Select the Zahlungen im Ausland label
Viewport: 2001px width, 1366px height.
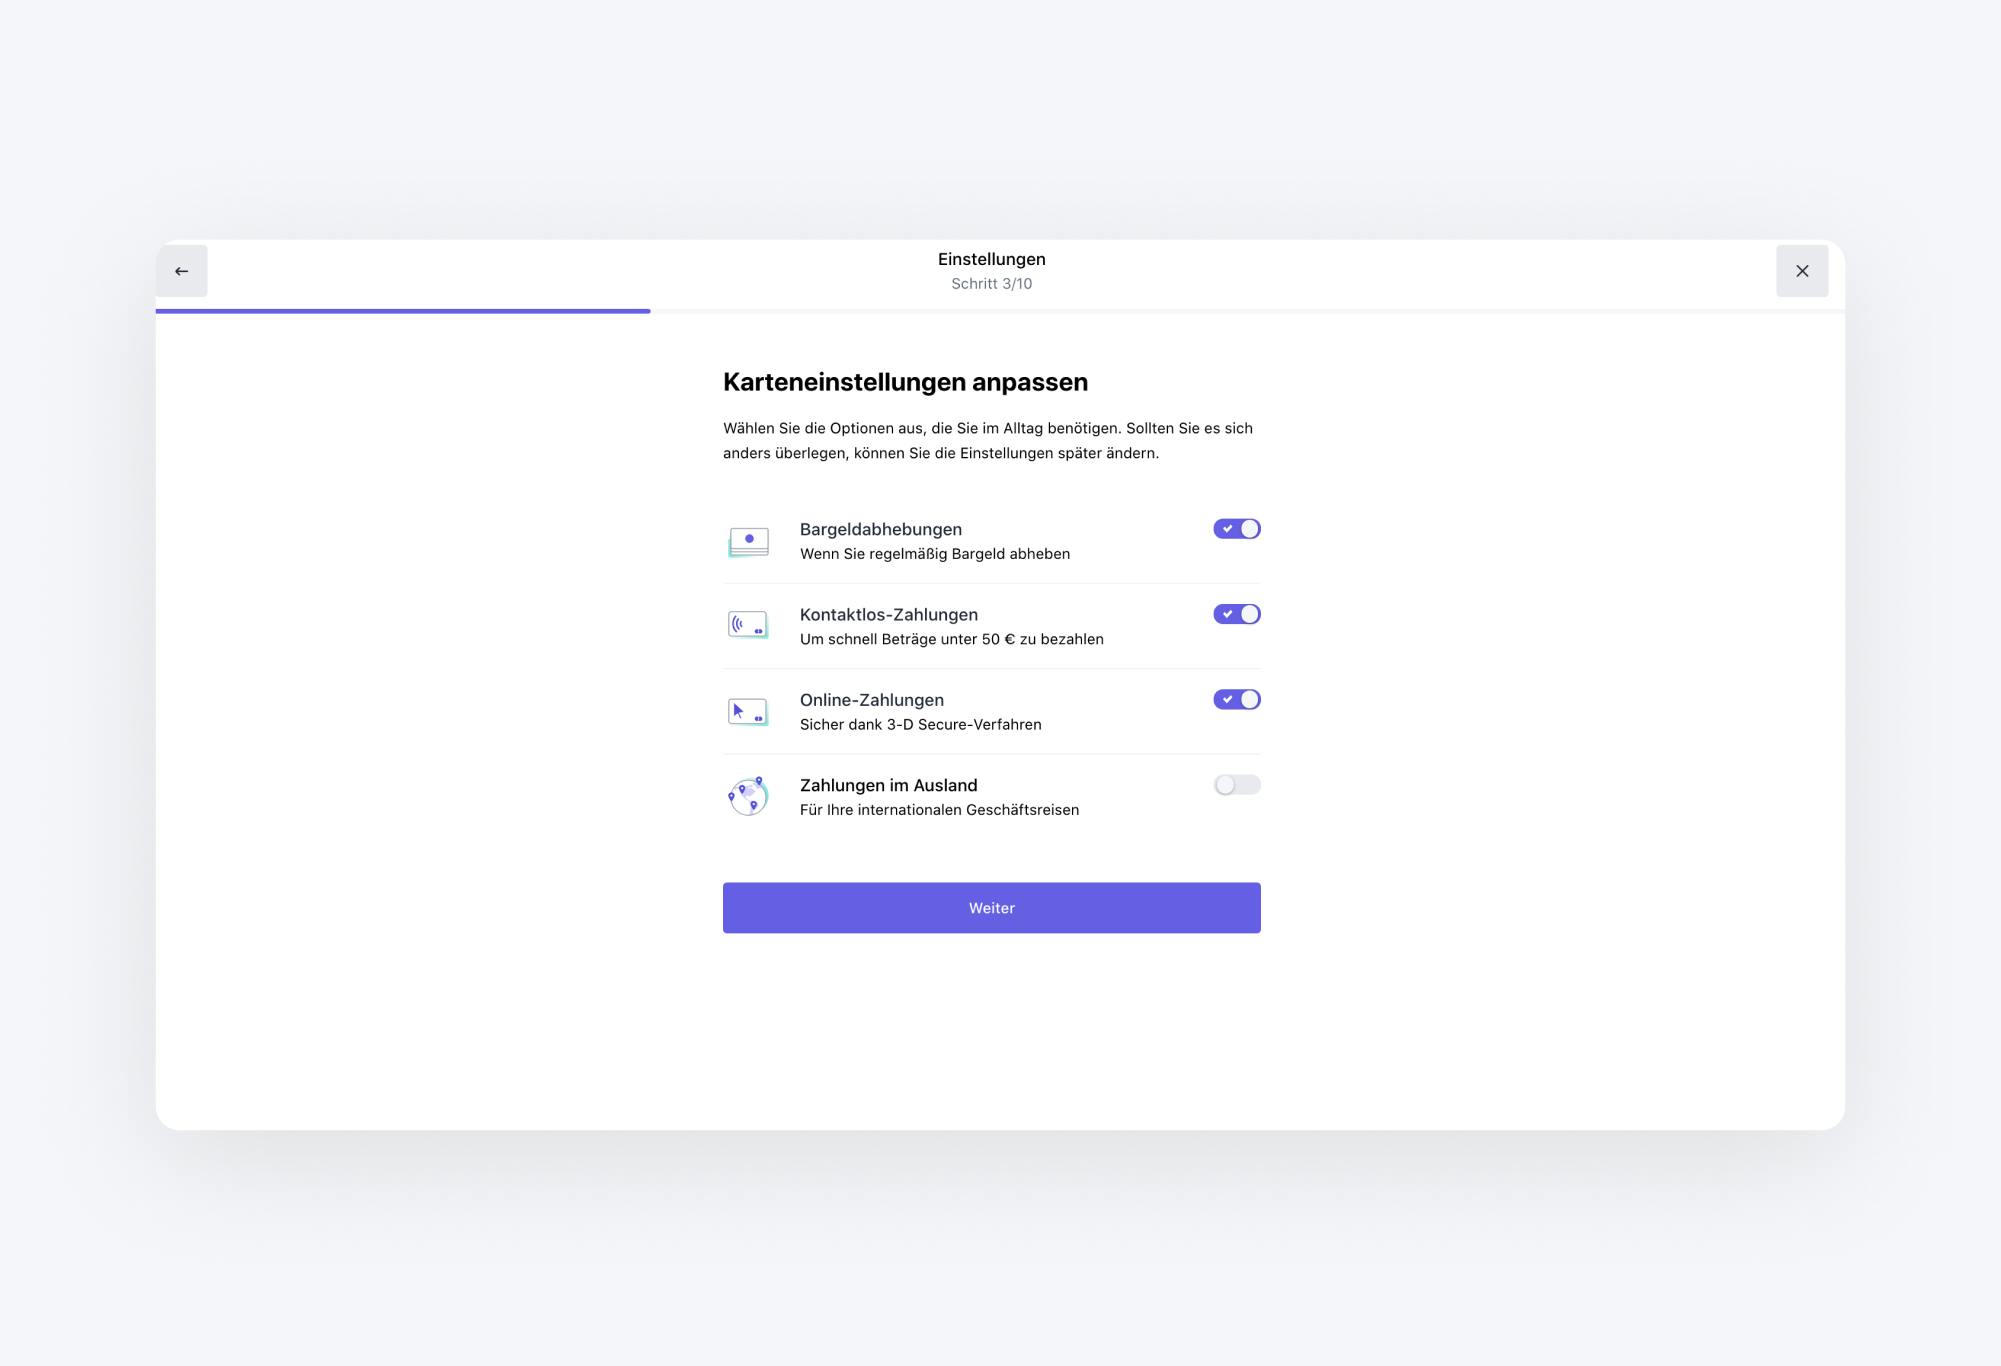[x=889, y=785]
